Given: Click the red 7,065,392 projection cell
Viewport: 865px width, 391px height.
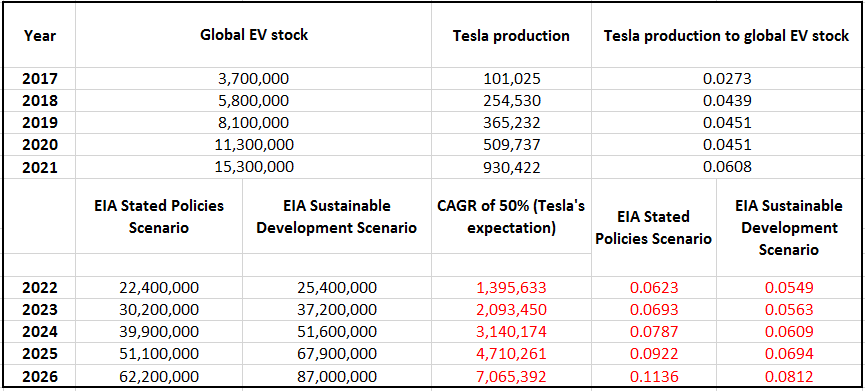Looking at the screenshot, I should 511,376.
